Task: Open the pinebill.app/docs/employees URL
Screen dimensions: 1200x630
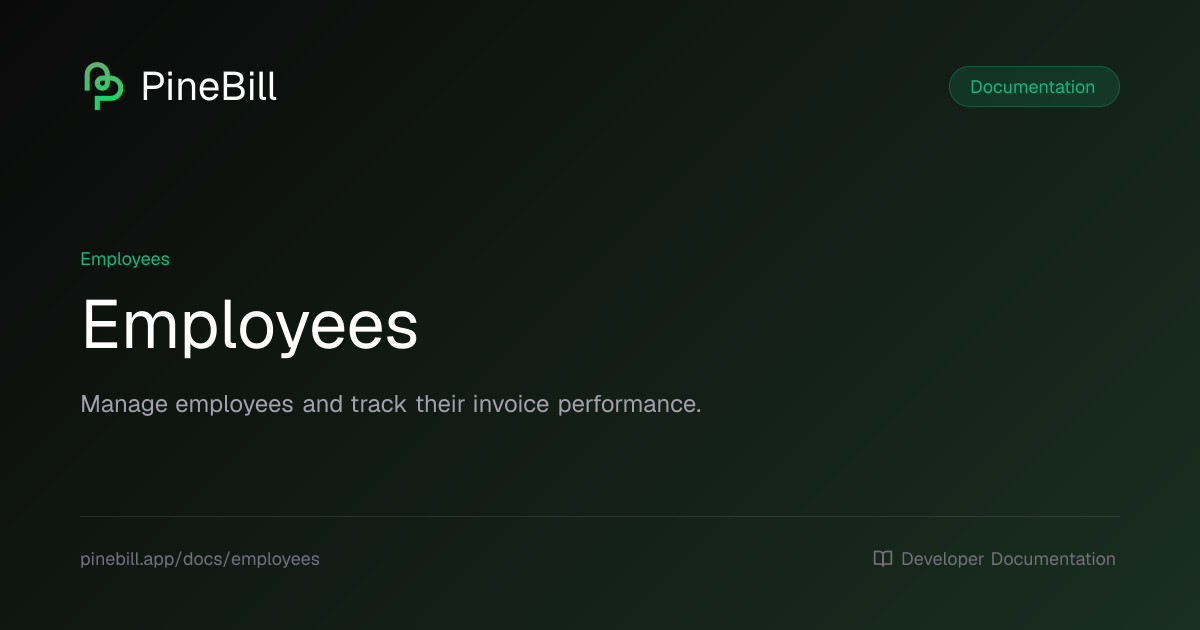Action: [x=200, y=559]
